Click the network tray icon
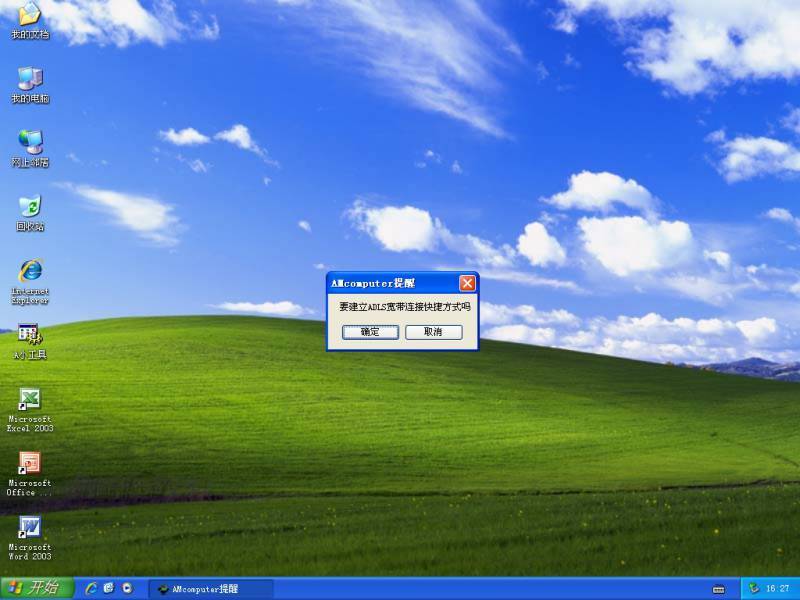Viewport: 800px width, 600px height. click(x=754, y=588)
